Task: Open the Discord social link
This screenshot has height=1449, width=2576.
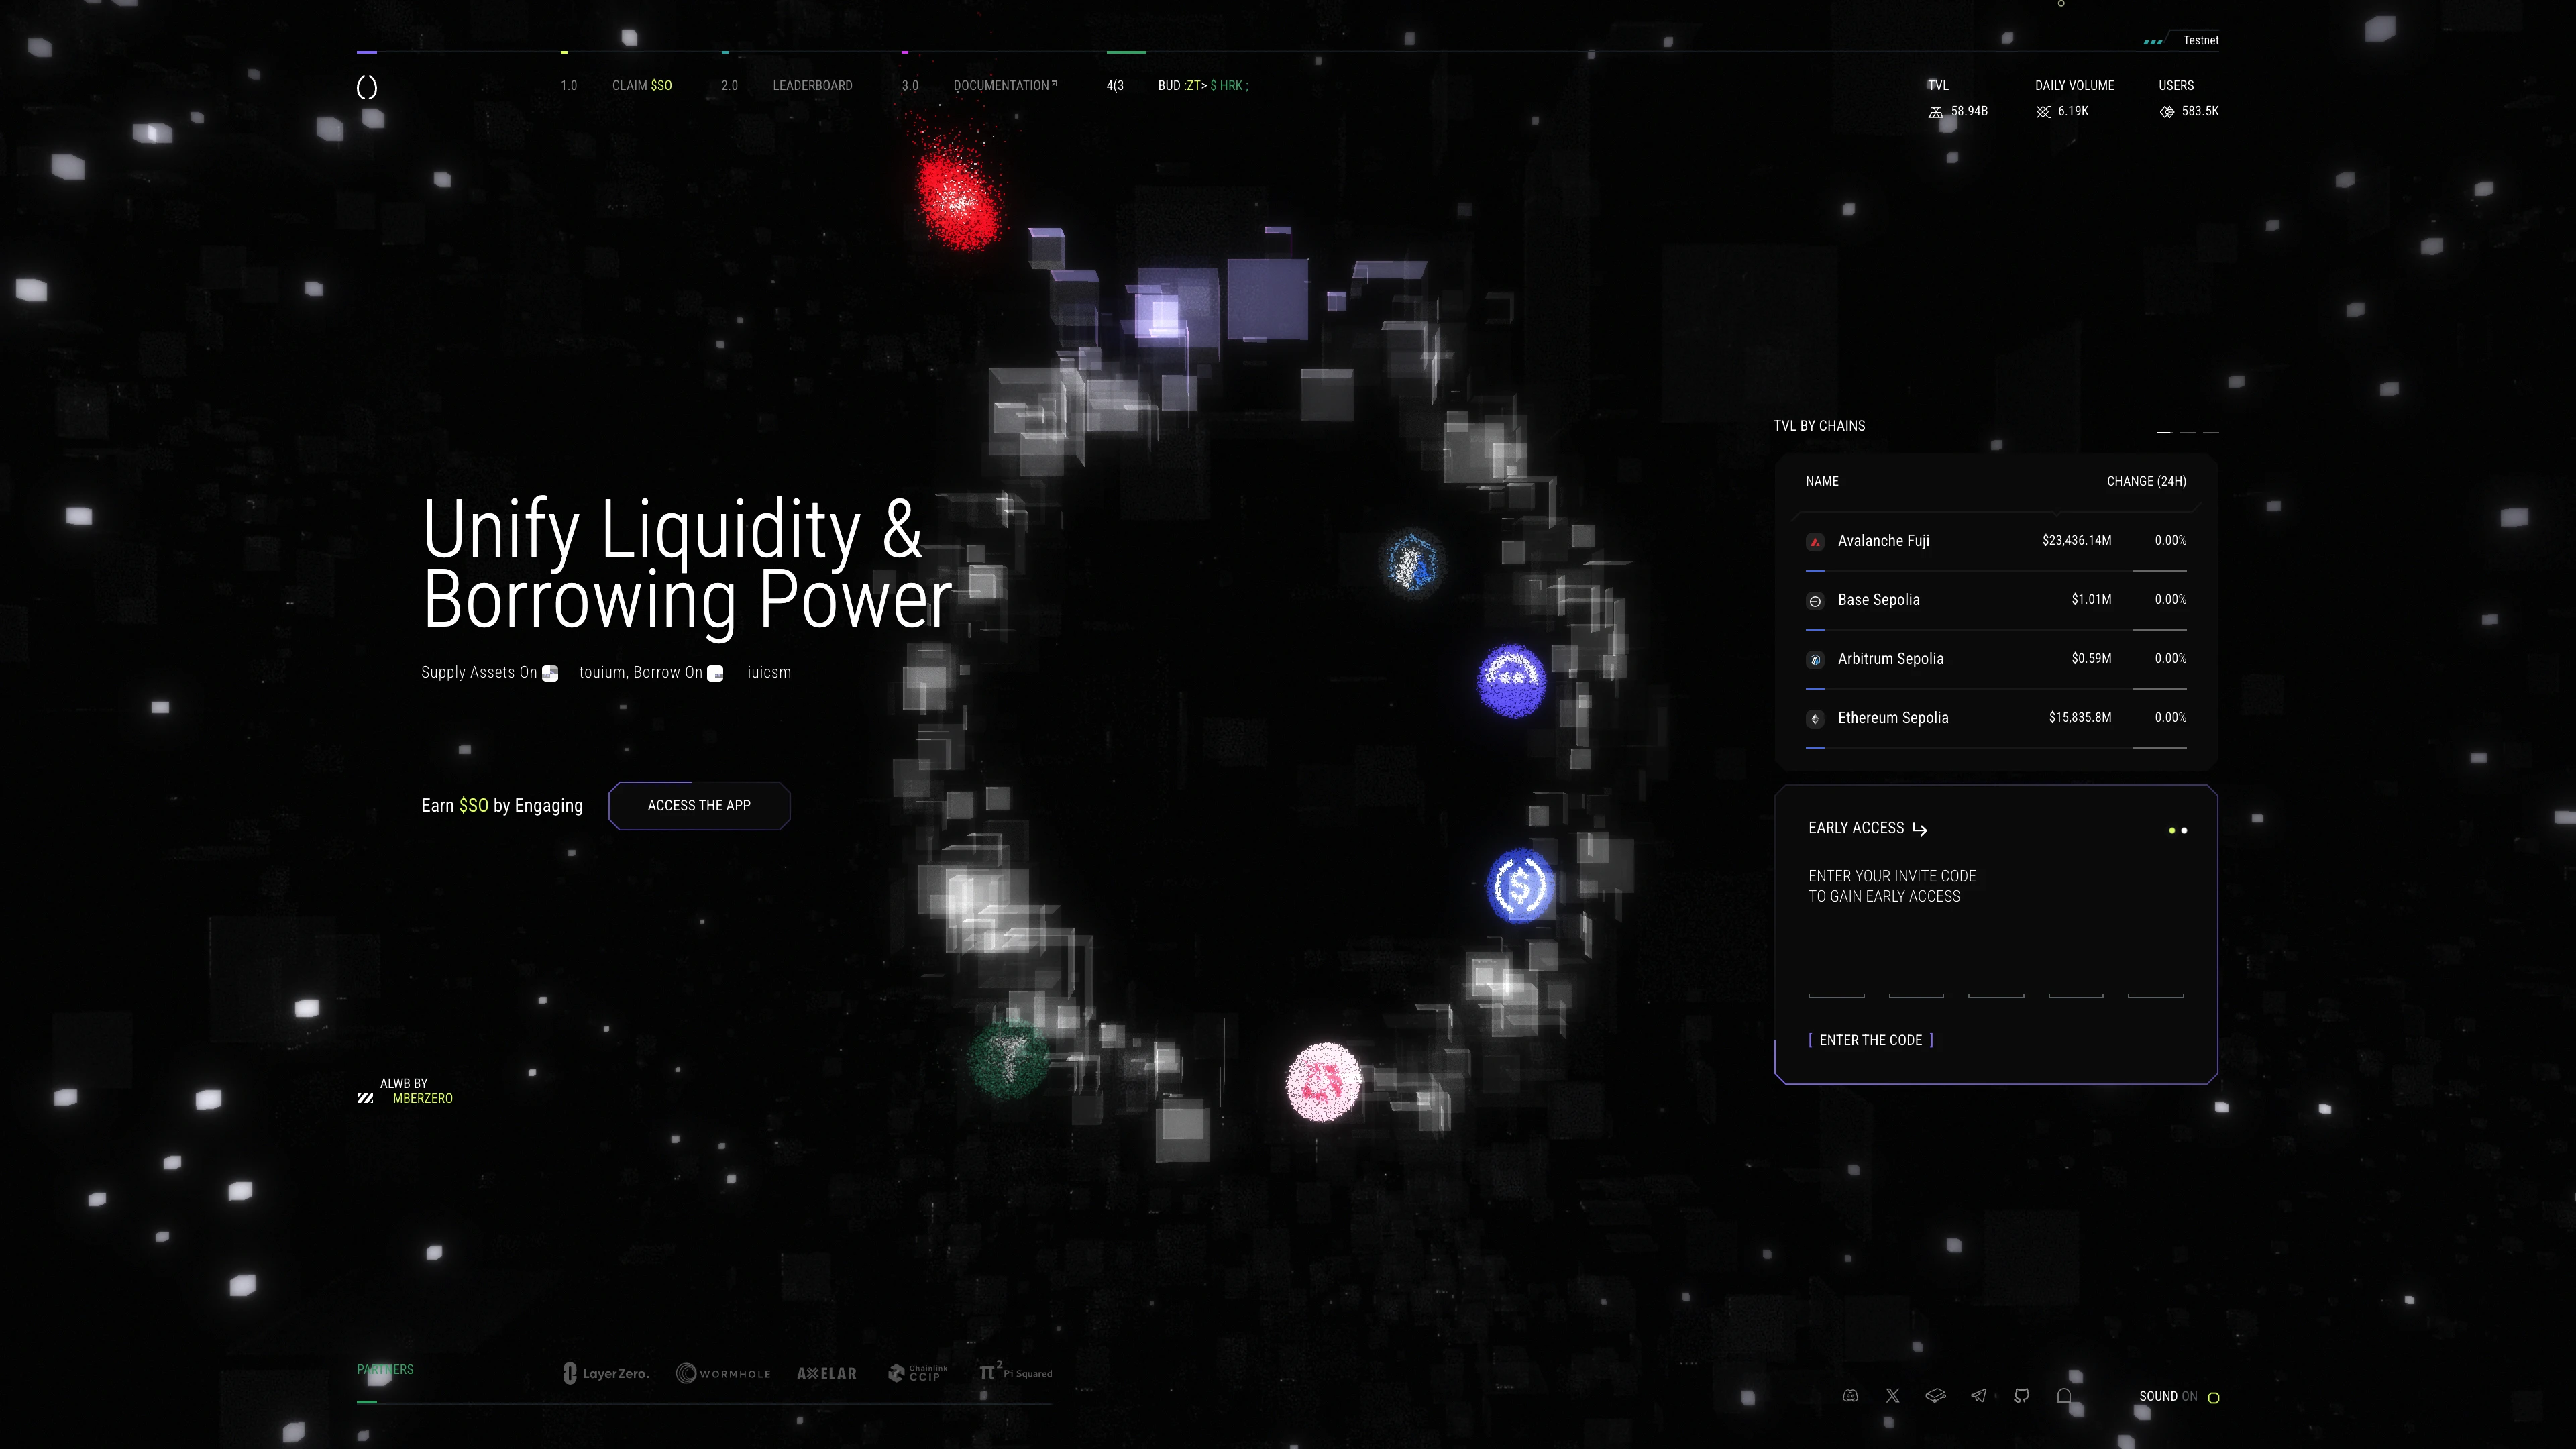Action: click(x=1850, y=1397)
